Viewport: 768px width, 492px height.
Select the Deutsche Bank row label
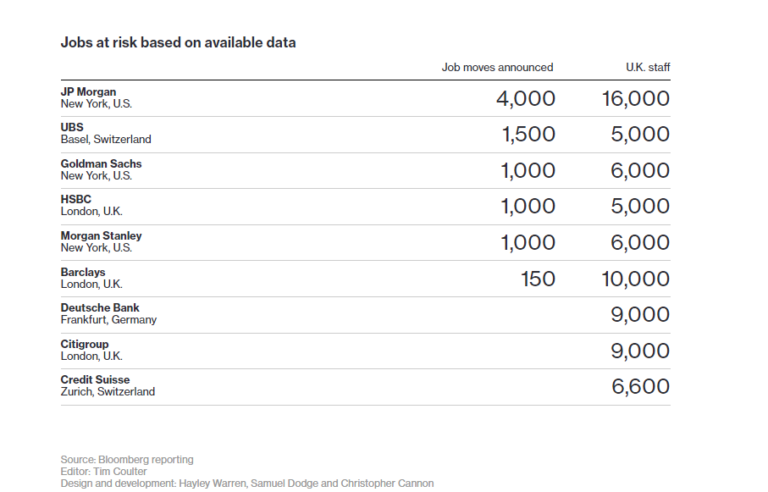[x=100, y=308]
